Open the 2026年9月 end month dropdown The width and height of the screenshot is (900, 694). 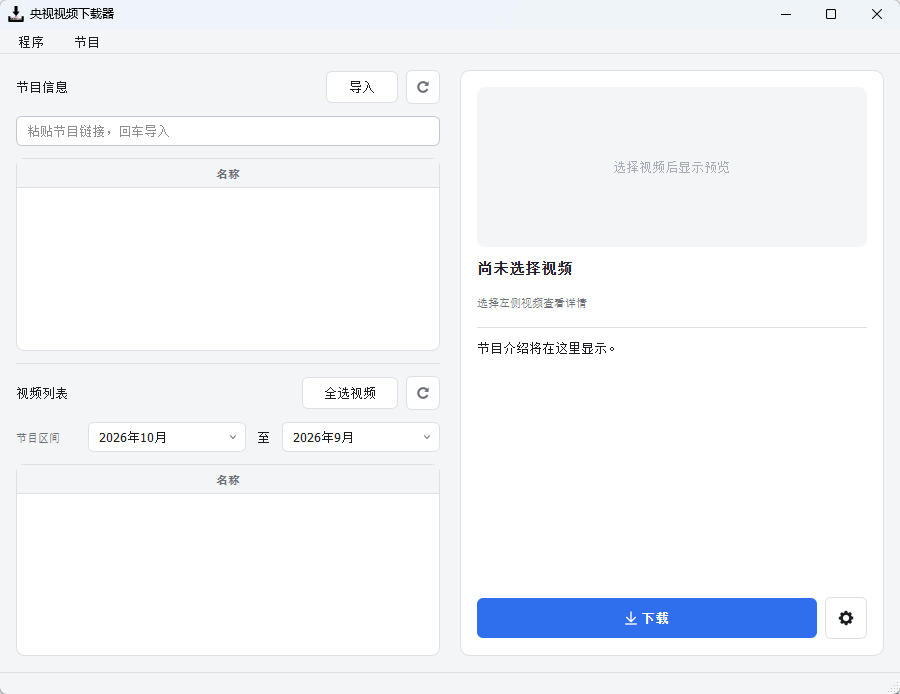(360, 437)
